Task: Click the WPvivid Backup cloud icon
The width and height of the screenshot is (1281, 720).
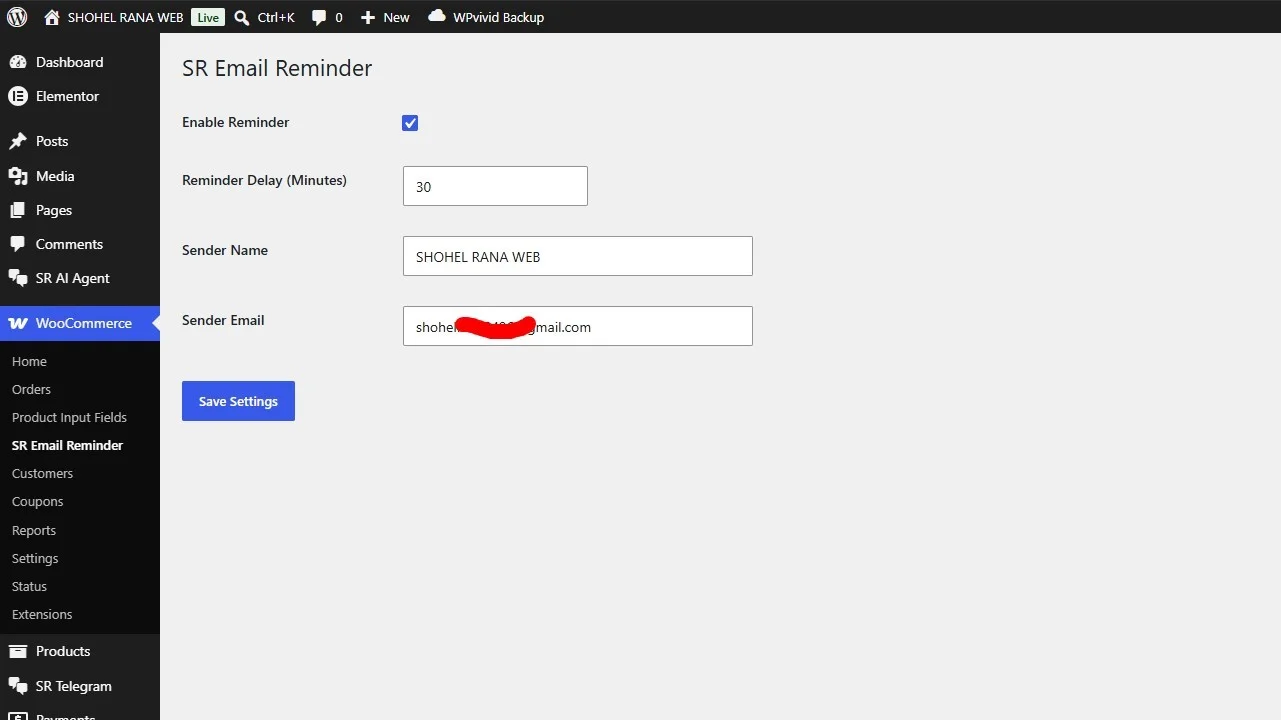Action: [x=437, y=16]
